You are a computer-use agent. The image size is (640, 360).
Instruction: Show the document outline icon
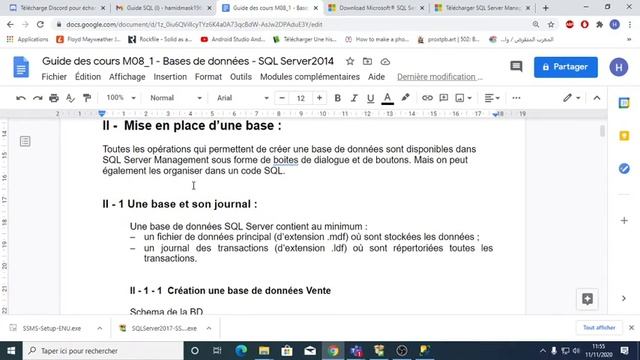click(x=25, y=141)
